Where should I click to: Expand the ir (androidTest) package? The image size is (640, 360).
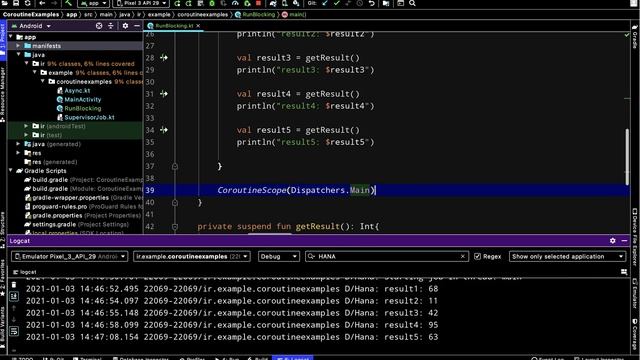click(26, 126)
